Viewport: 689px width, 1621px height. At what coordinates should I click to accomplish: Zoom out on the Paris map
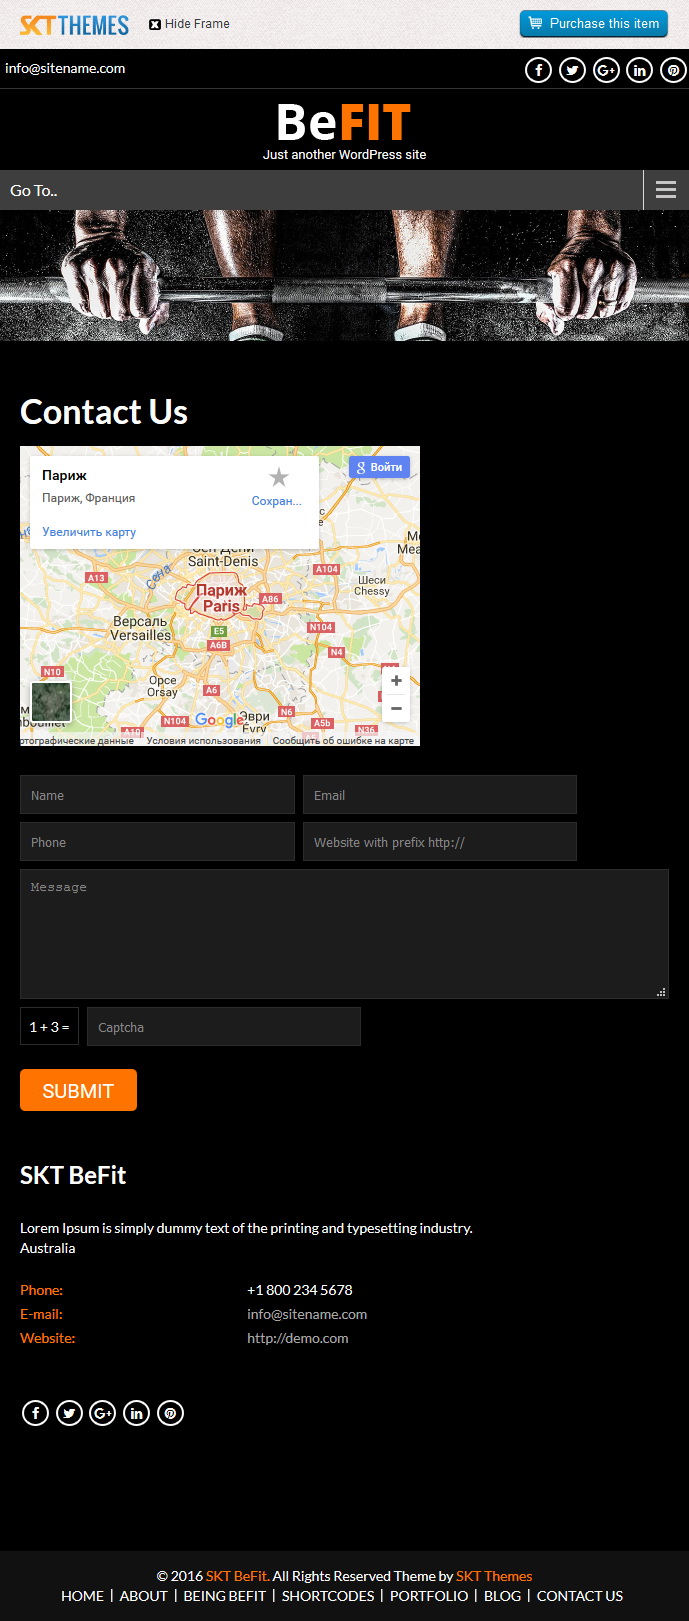[x=396, y=708]
